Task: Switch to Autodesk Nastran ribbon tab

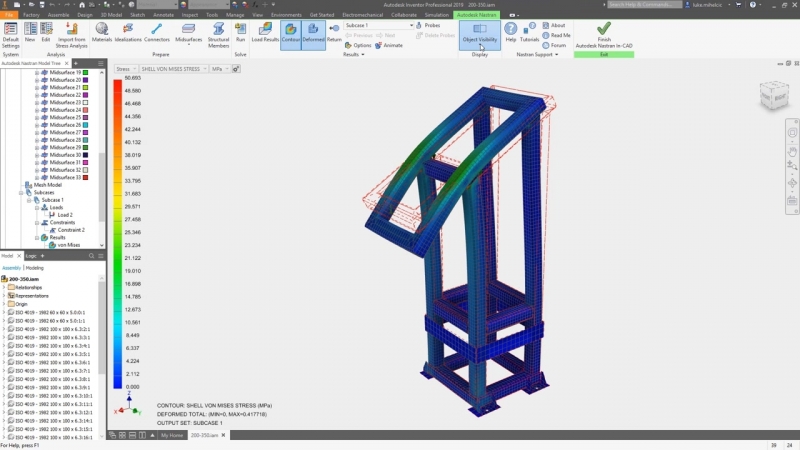Action: coord(476,15)
